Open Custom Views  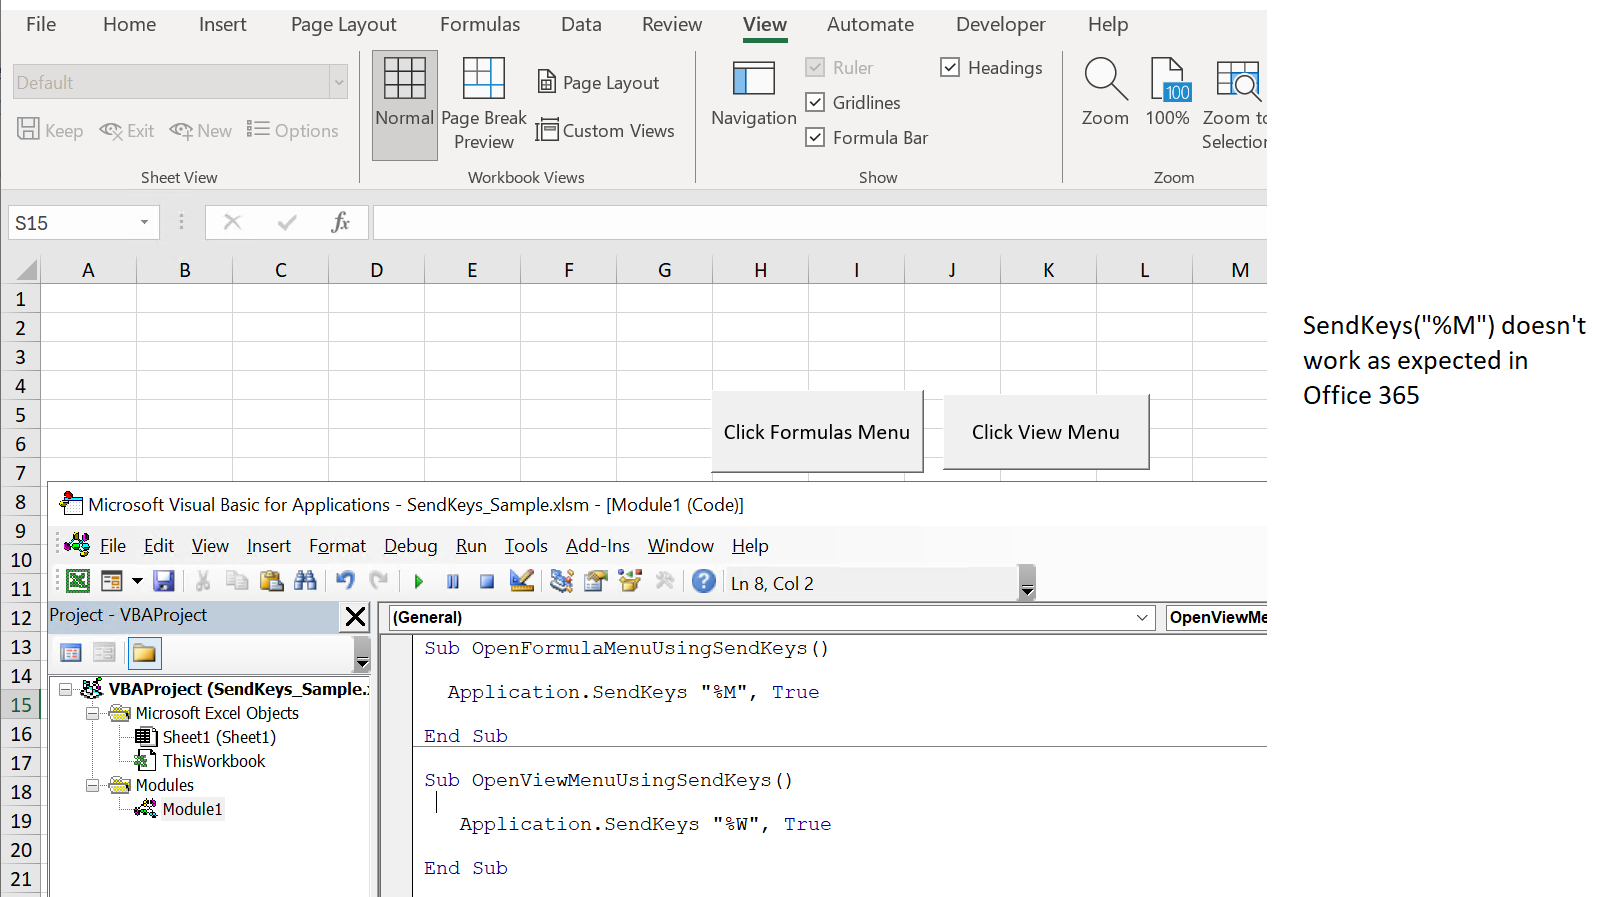coord(605,131)
